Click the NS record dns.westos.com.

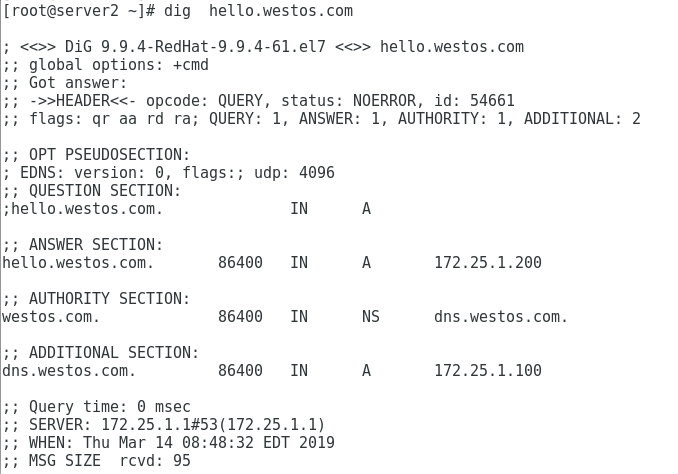[x=501, y=317]
